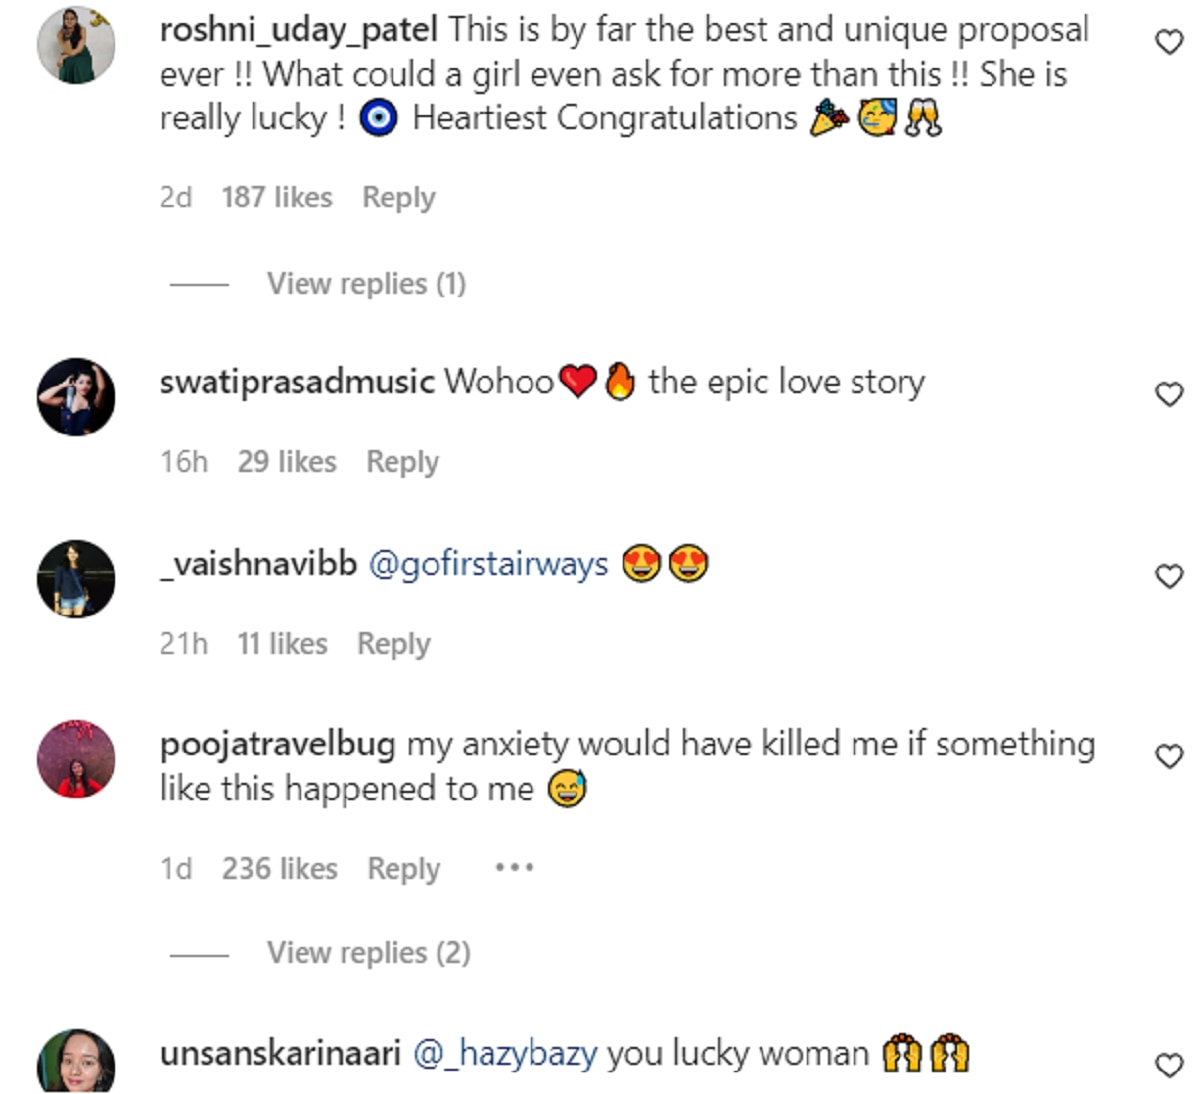Image resolution: width=1200 pixels, height=1094 pixels.
Task: Open swatiprasadmusic's profile avatar
Action: pos(76,397)
